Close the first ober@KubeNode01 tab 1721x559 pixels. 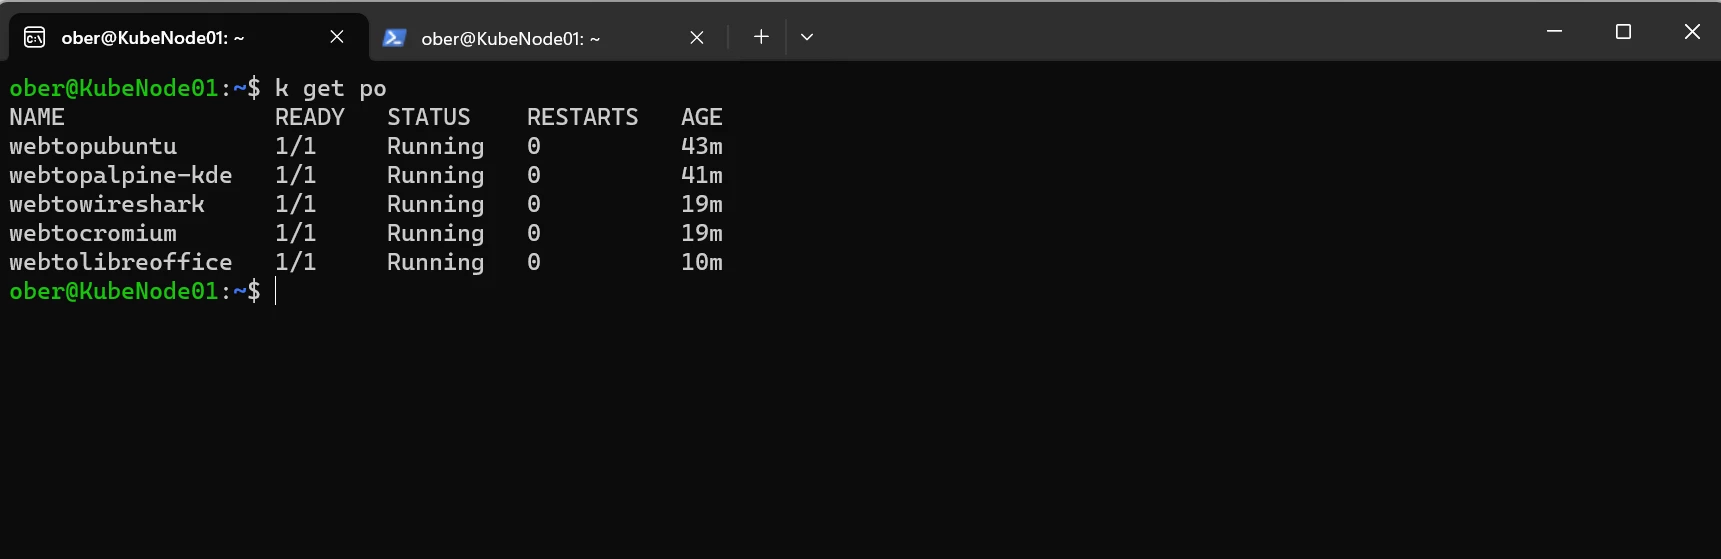[x=337, y=37]
